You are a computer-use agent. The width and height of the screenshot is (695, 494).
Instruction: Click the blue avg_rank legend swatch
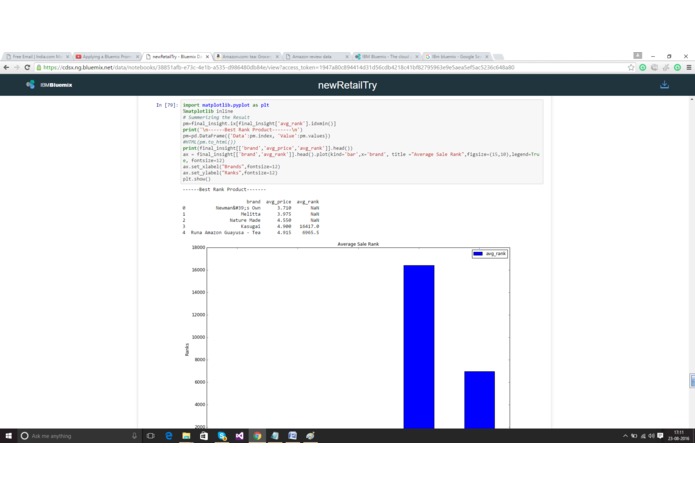point(478,254)
